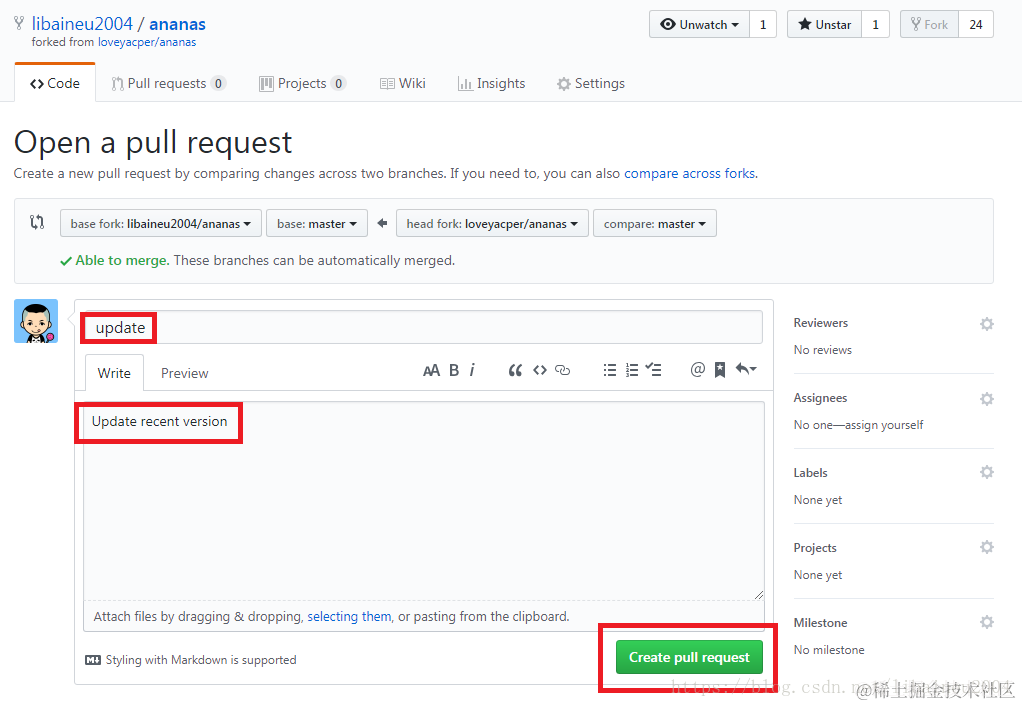The width and height of the screenshot is (1022, 707).
Task: Click the stargazers count 1
Action: pyautogui.click(x=875, y=25)
